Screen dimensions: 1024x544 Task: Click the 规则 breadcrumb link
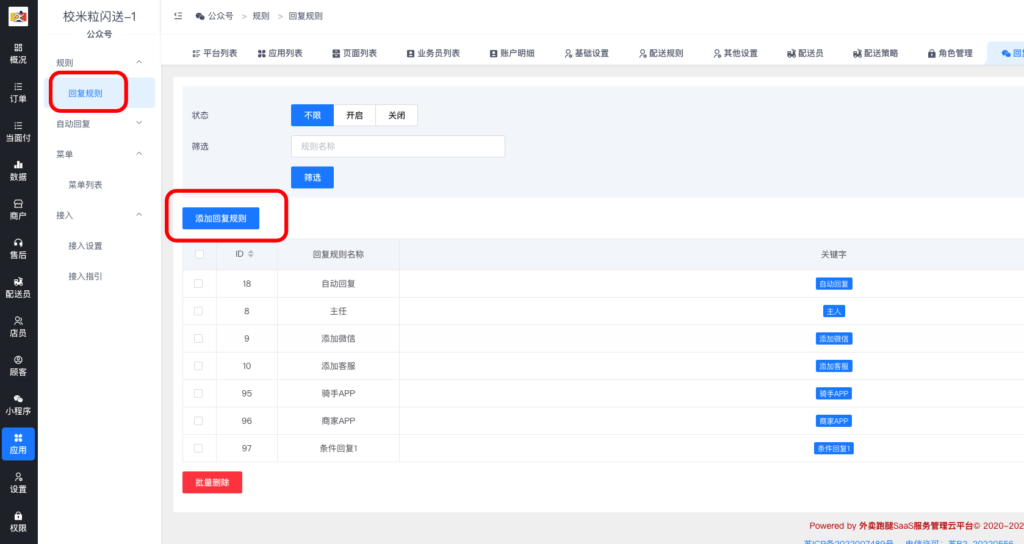[261, 16]
